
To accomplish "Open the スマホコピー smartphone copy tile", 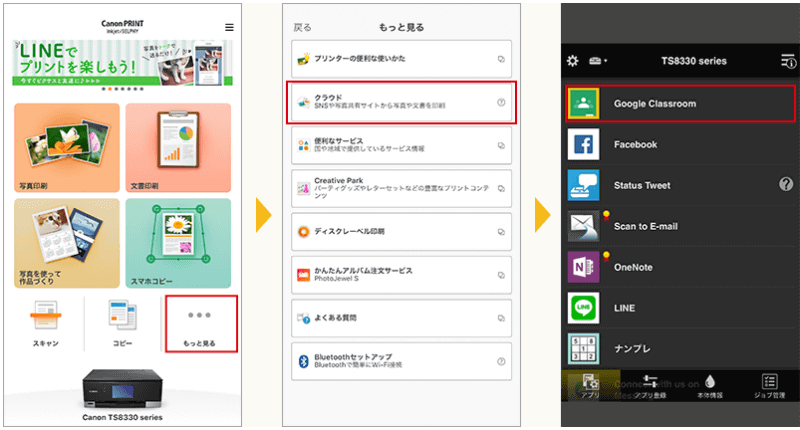I will [x=178, y=243].
